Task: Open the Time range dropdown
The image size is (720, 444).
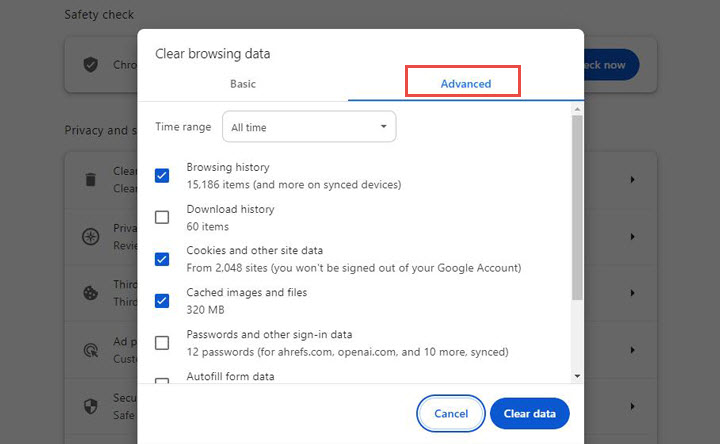Action: pyautogui.click(x=309, y=127)
